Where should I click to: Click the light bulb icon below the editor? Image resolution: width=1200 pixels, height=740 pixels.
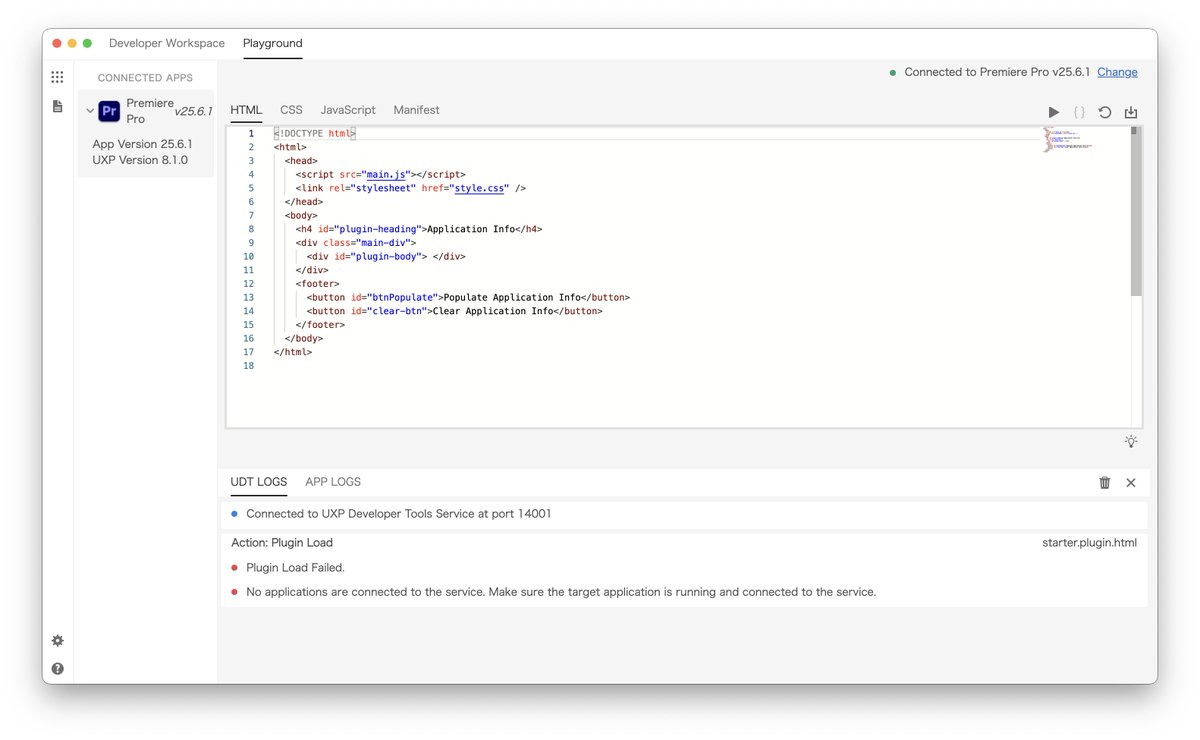point(1131,441)
